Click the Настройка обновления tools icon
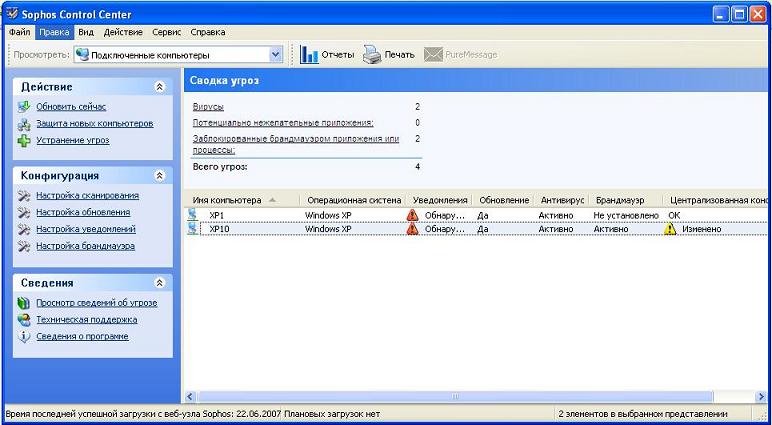 pyautogui.click(x=24, y=213)
